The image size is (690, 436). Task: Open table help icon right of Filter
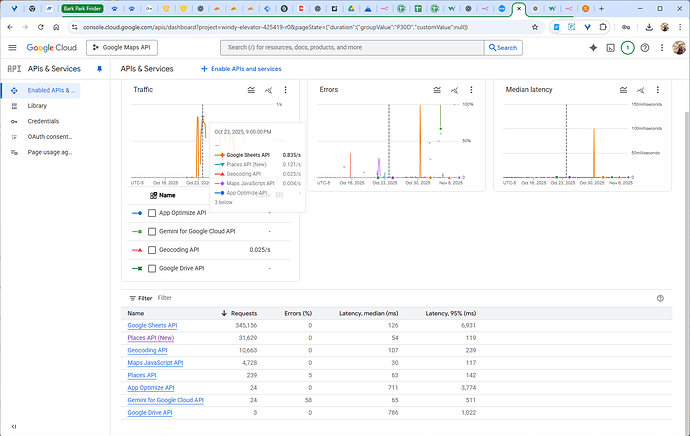click(x=660, y=298)
